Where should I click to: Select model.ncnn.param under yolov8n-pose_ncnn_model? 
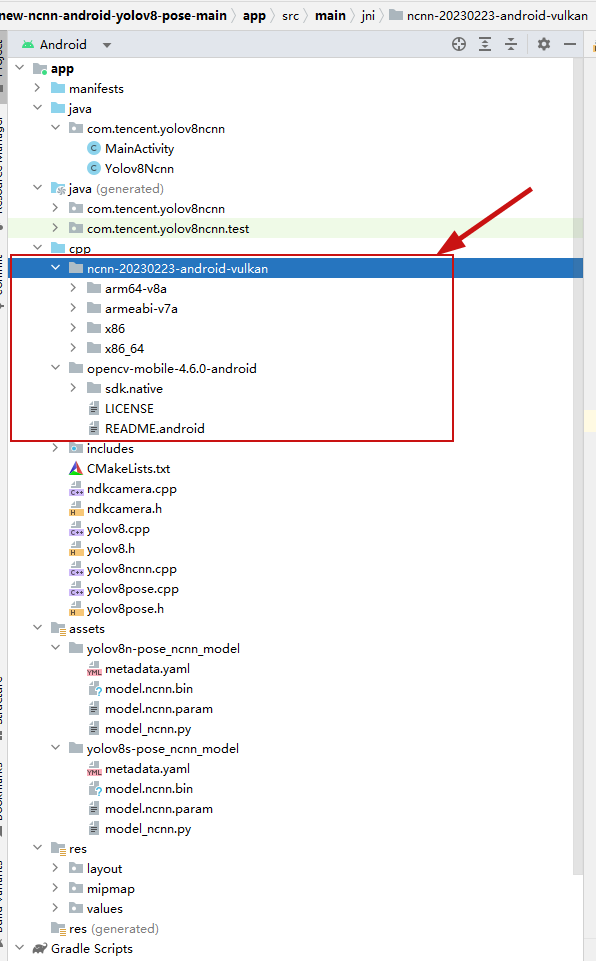159,709
